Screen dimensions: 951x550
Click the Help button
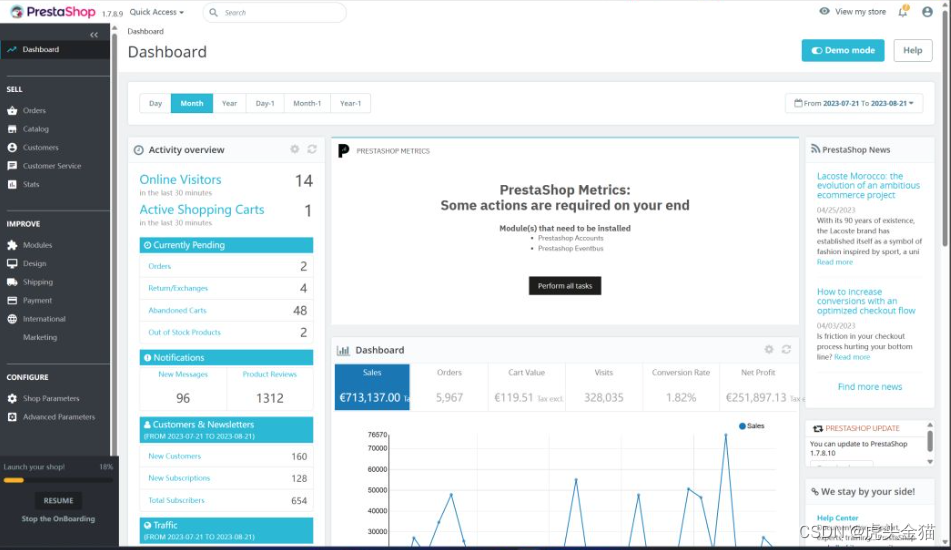coord(913,50)
